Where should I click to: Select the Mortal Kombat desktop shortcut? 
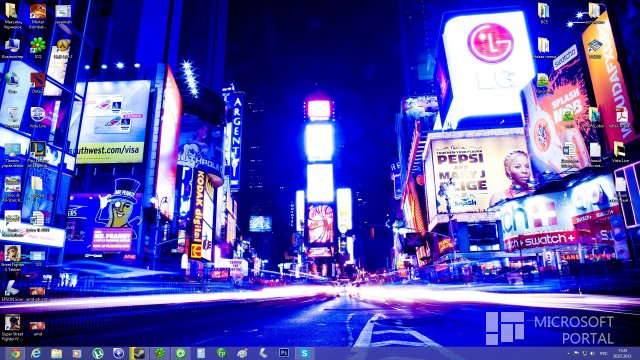point(38,16)
